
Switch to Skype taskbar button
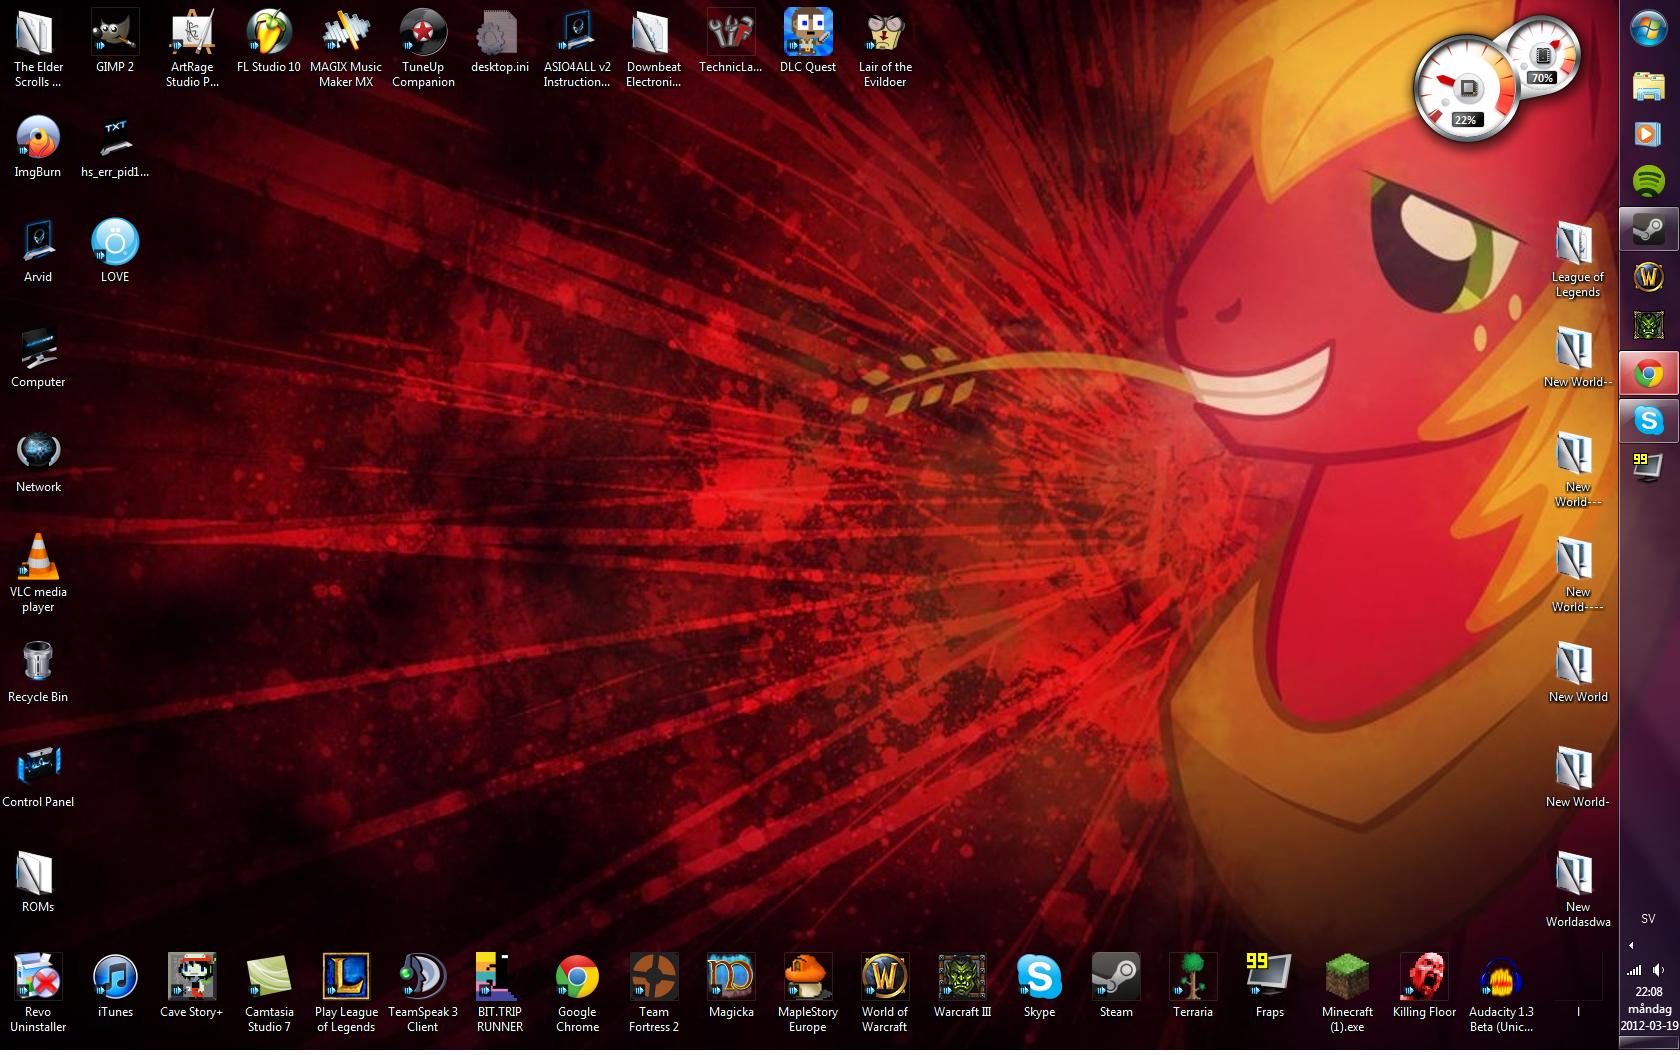(1648, 421)
